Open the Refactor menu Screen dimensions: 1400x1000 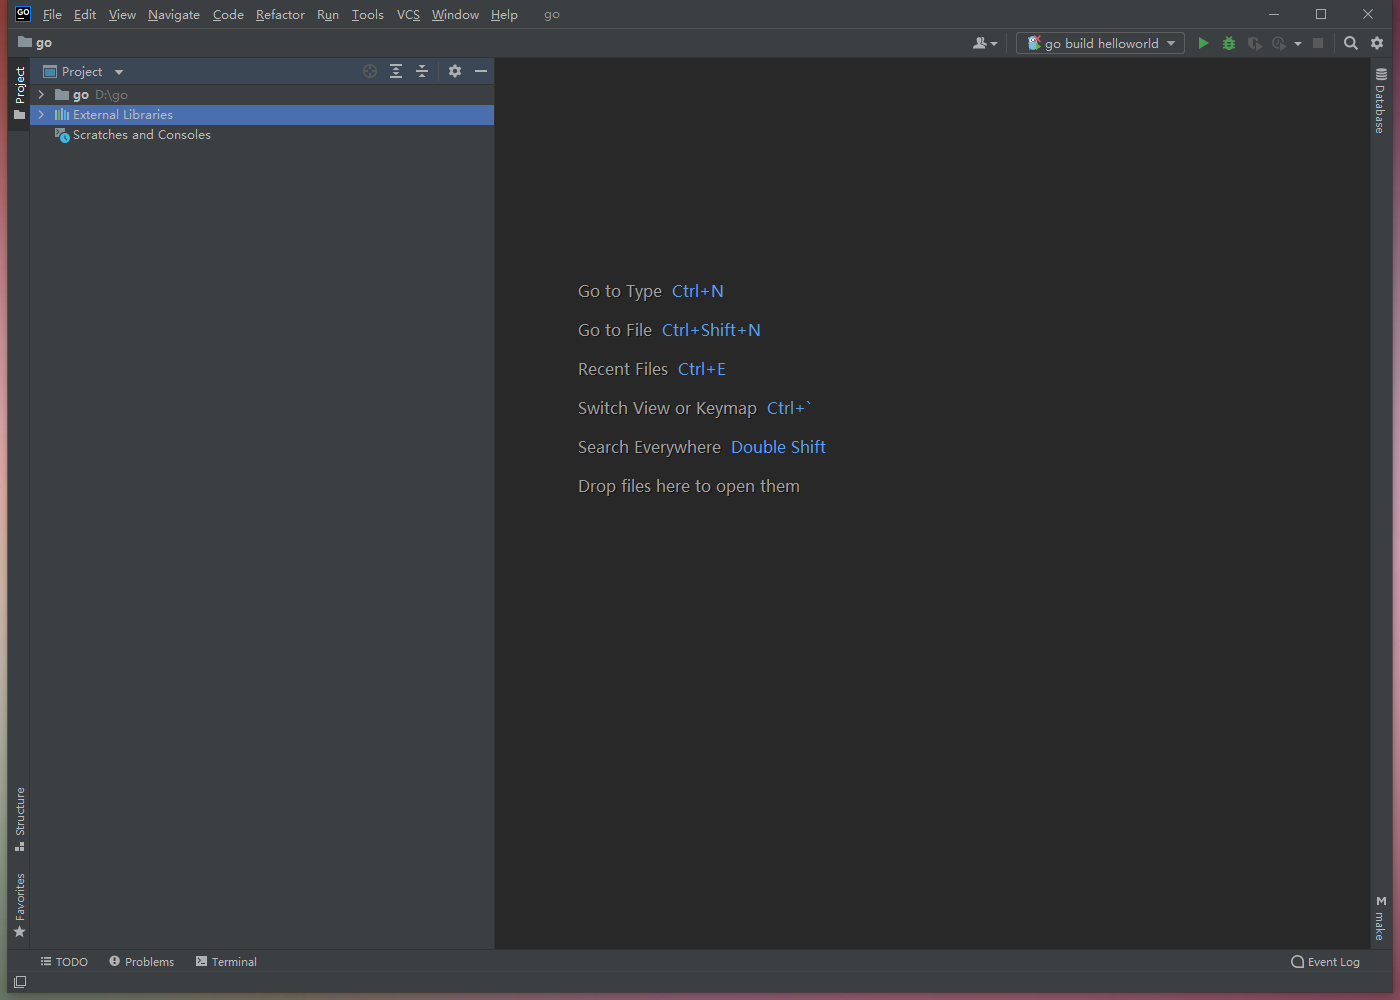[280, 15]
